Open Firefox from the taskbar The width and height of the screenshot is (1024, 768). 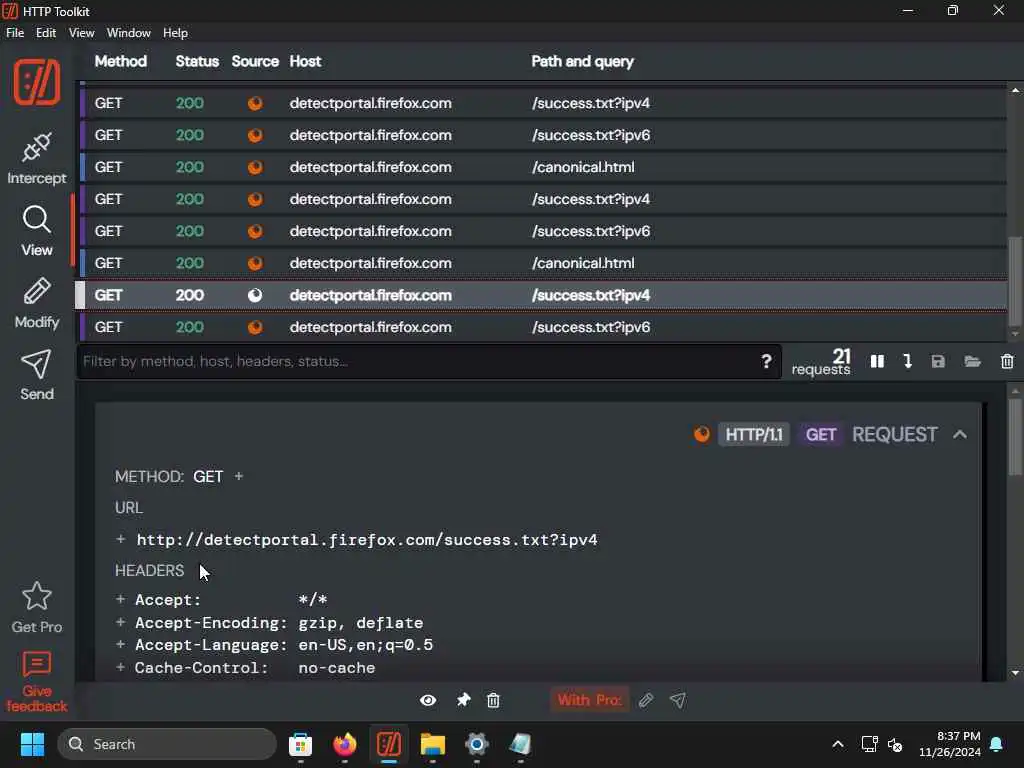(x=345, y=744)
